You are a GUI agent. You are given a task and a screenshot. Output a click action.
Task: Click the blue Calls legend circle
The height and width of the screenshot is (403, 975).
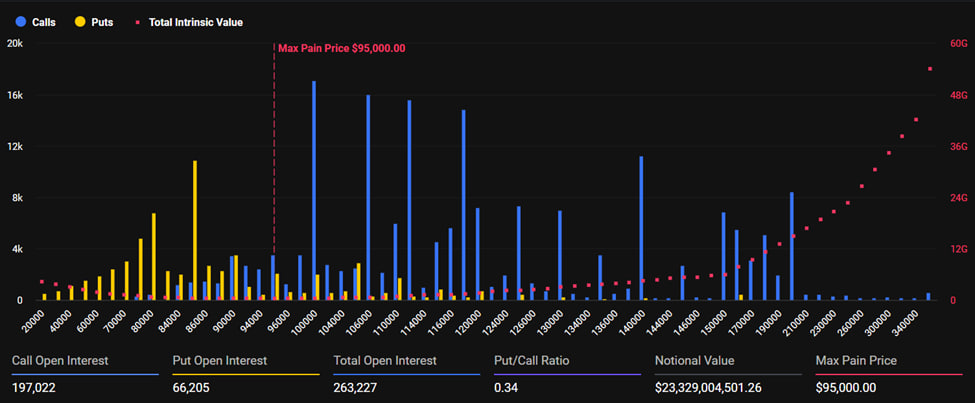22,22
